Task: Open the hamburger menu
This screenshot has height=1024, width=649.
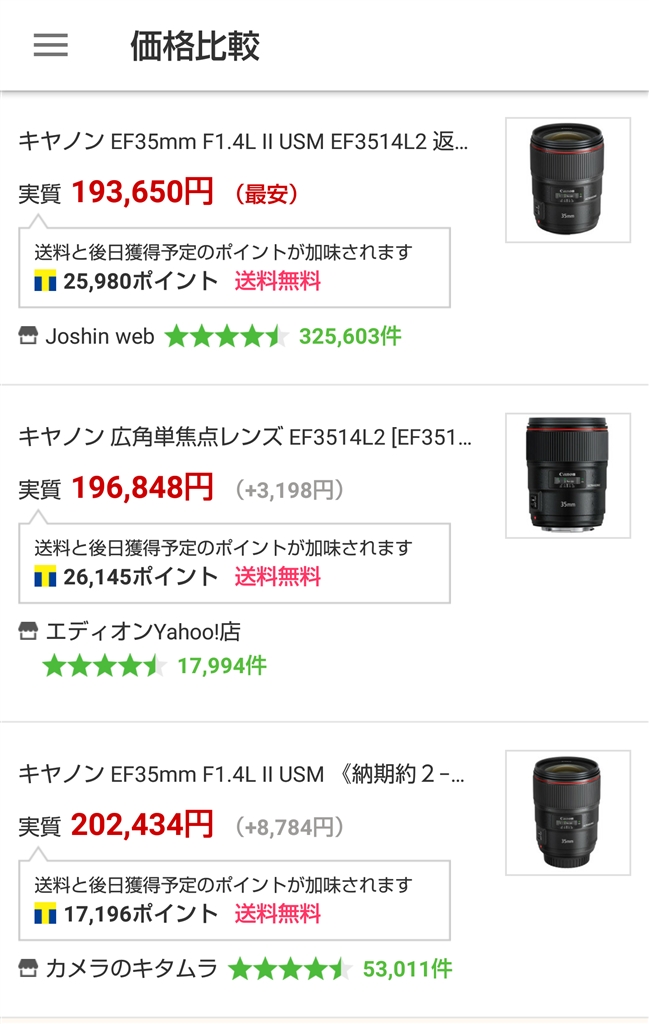Action: pyautogui.click(x=51, y=45)
